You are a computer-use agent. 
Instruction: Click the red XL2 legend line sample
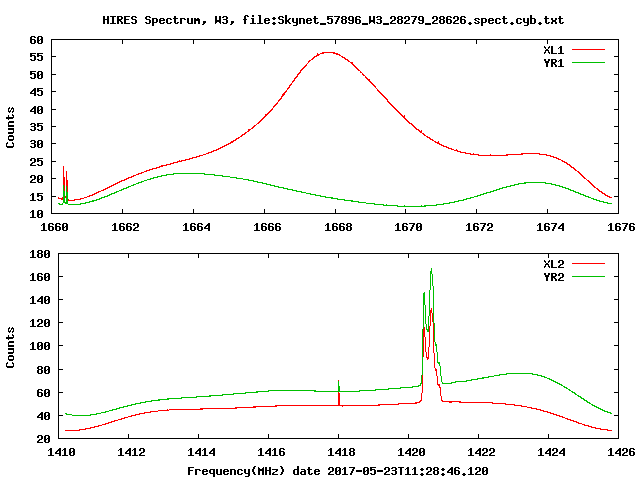[588, 264]
